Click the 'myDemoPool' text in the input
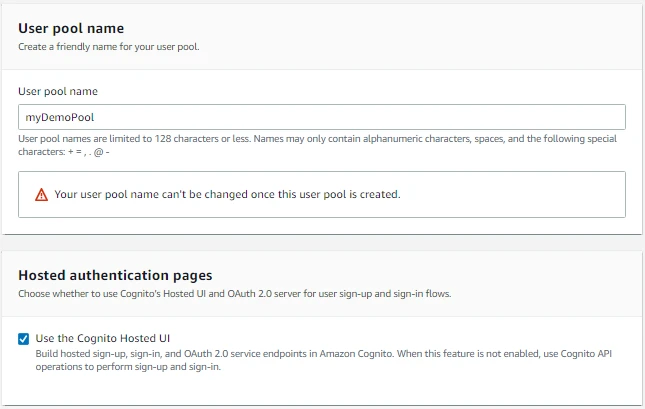The height and width of the screenshot is (409, 645). tap(53, 117)
